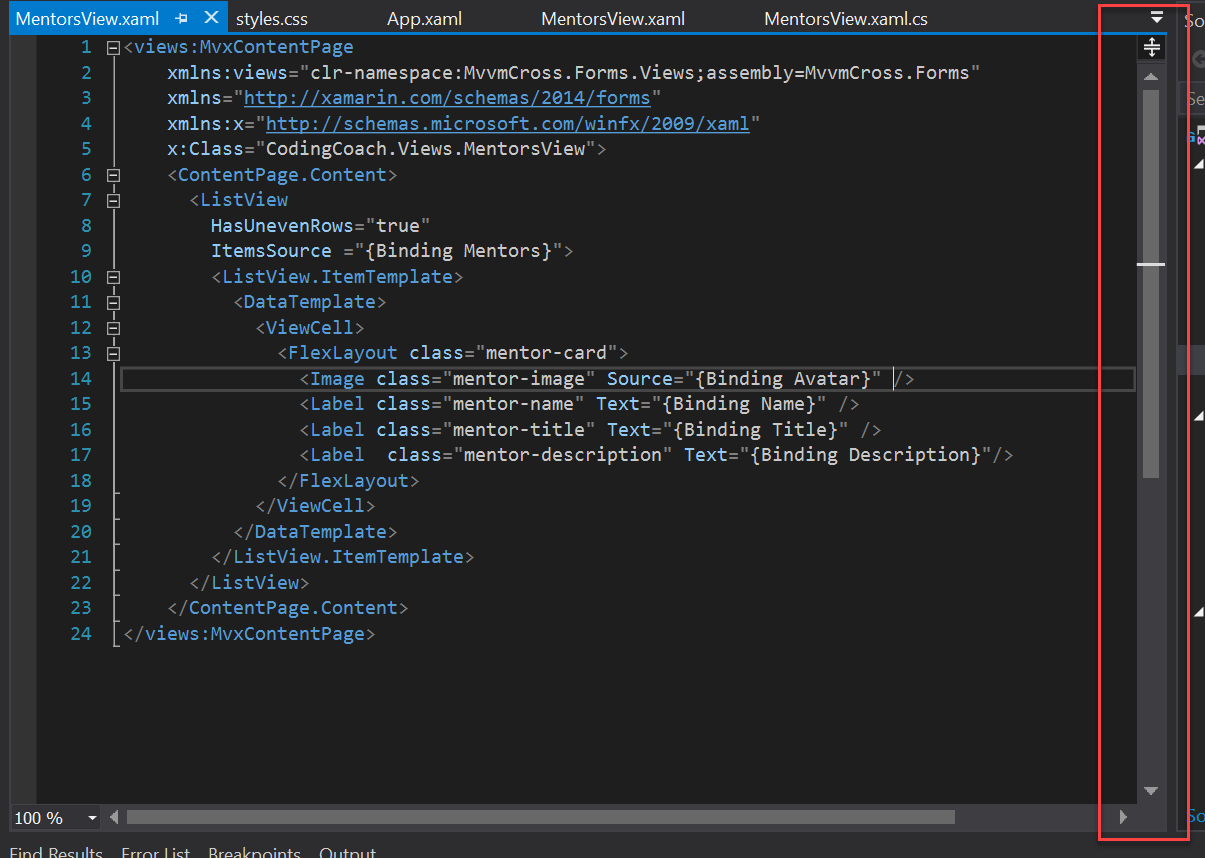1205x858 pixels.
Task: Click line number 14 in the gutter
Action: point(81,379)
